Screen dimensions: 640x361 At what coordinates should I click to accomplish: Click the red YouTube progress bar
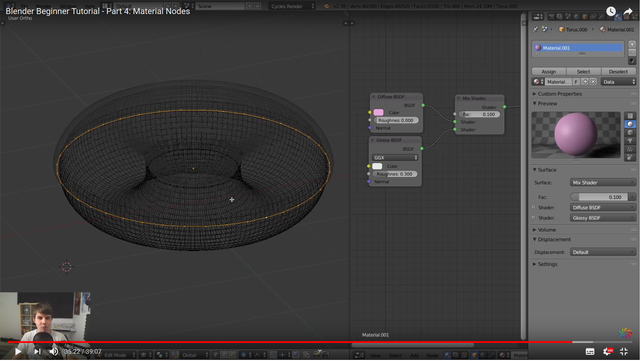pyautogui.click(x=290, y=342)
